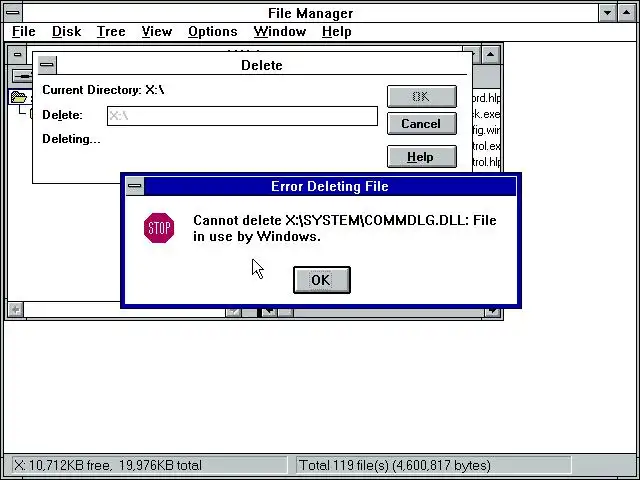Open the Tree menu

[x=111, y=31]
